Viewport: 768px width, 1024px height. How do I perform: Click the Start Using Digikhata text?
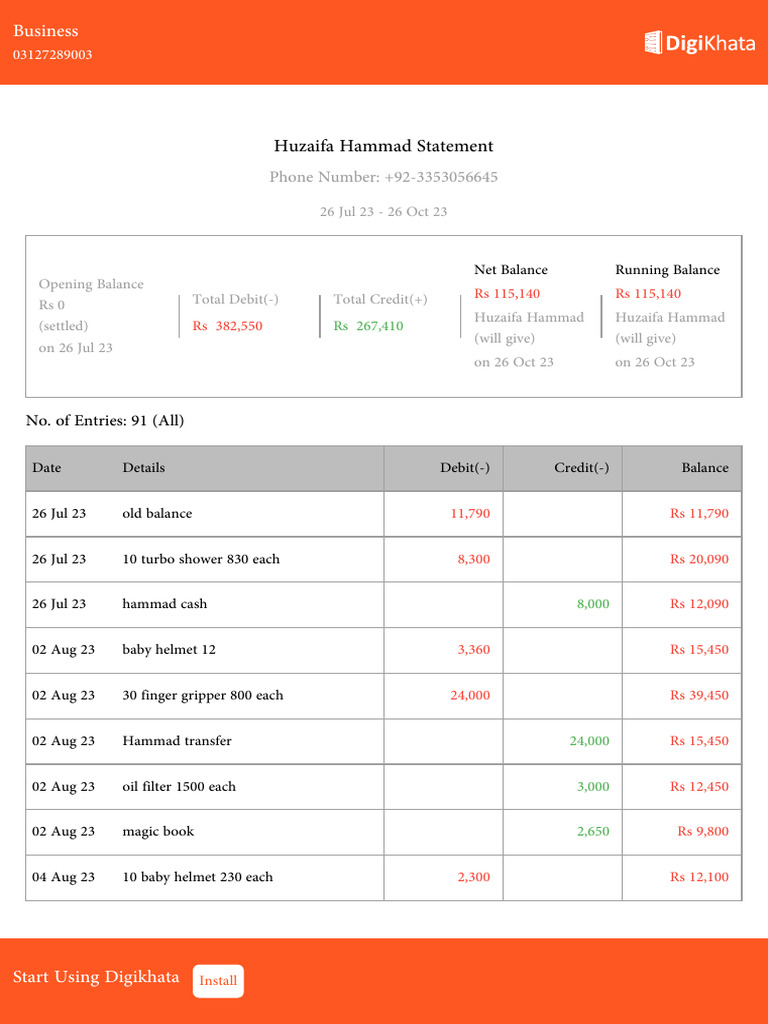point(96,977)
